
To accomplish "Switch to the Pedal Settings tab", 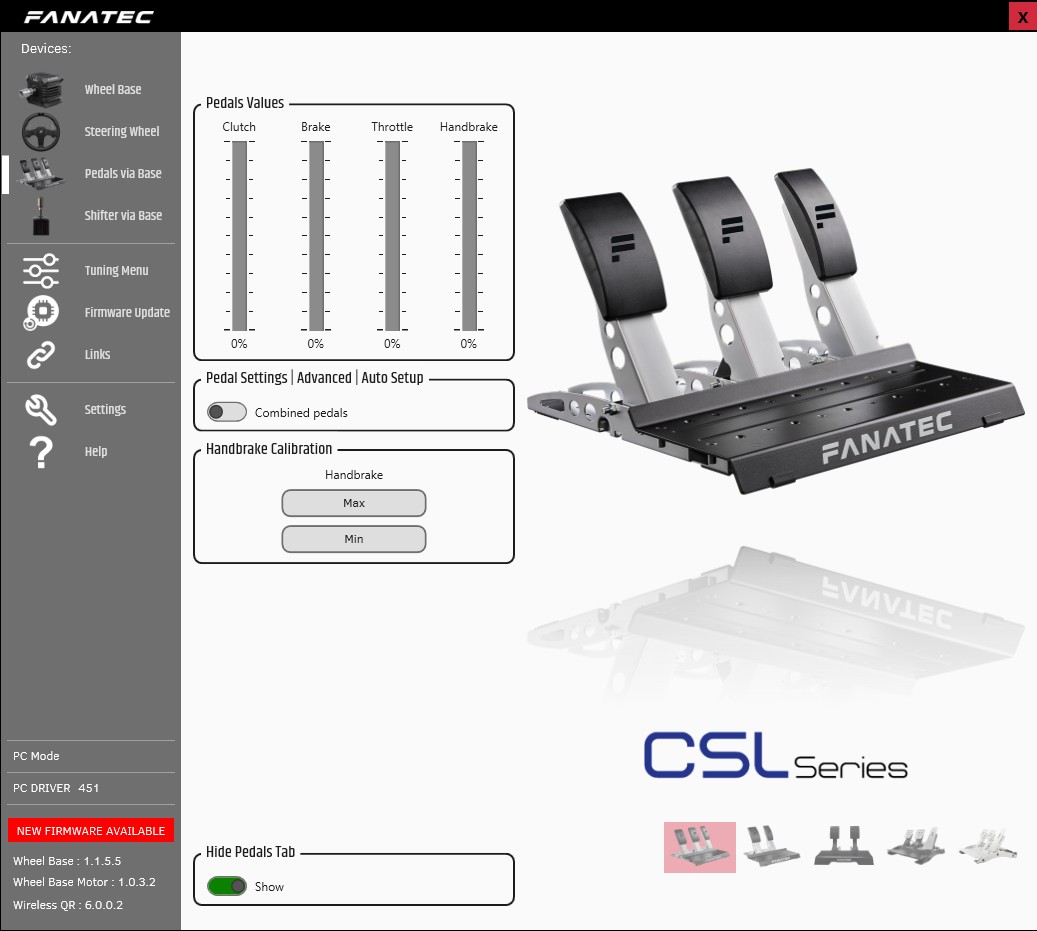I will click(247, 378).
